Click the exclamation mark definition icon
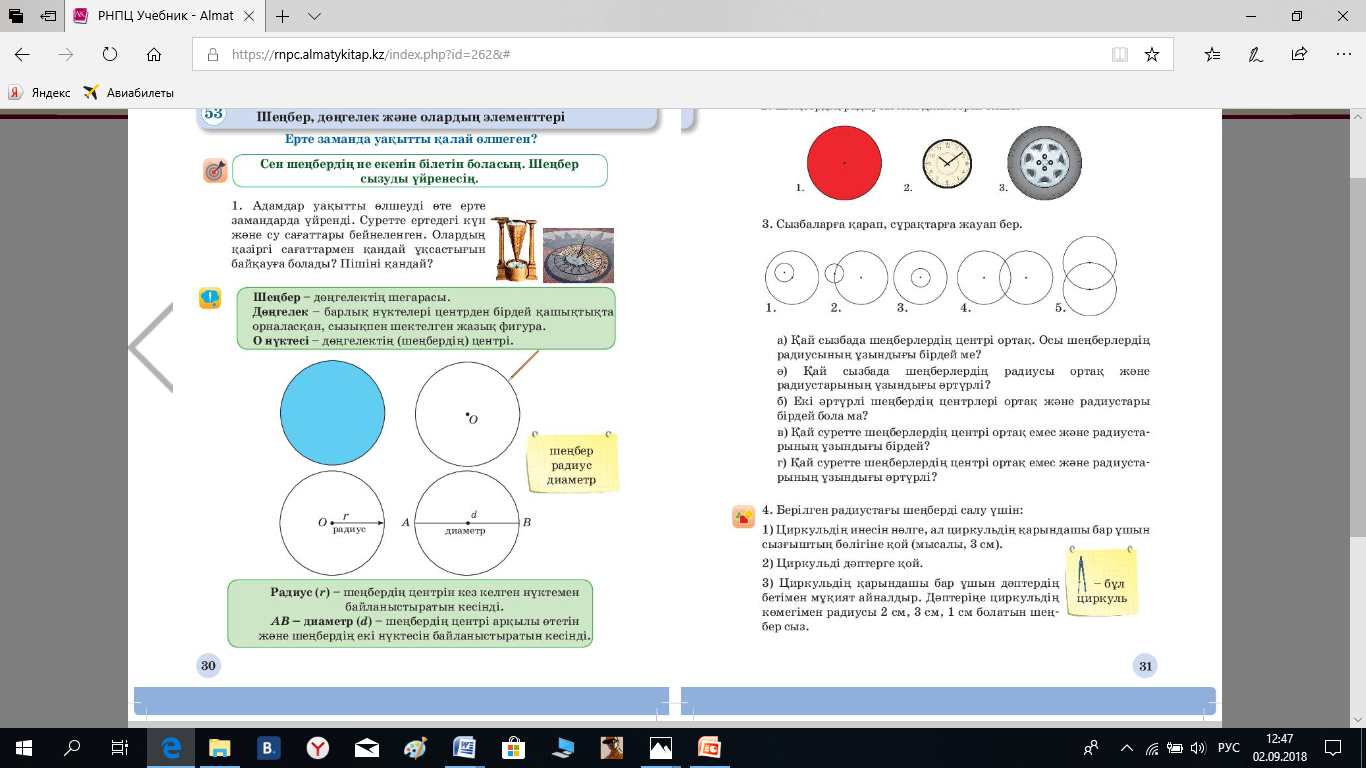Viewport: 1366px width, 768px height. (x=210, y=298)
